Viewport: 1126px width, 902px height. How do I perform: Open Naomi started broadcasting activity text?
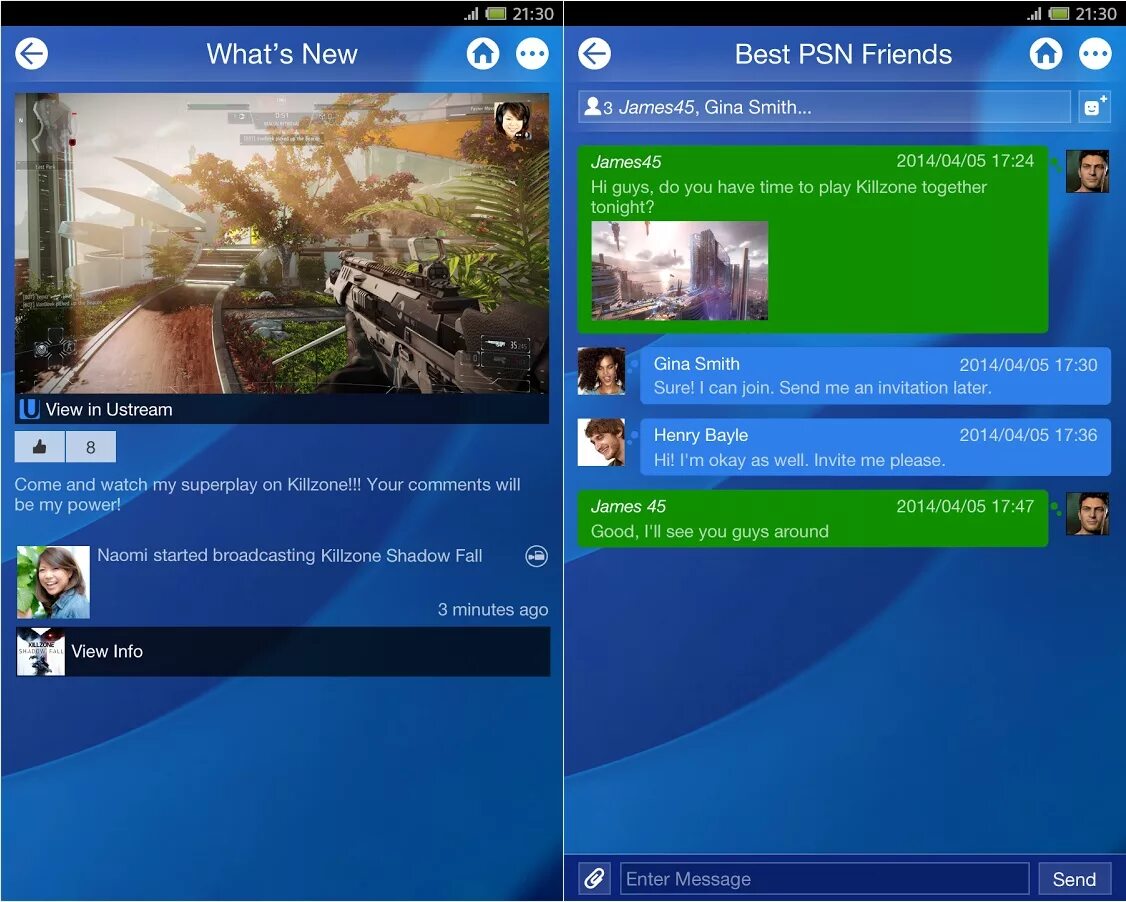(x=289, y=555)
